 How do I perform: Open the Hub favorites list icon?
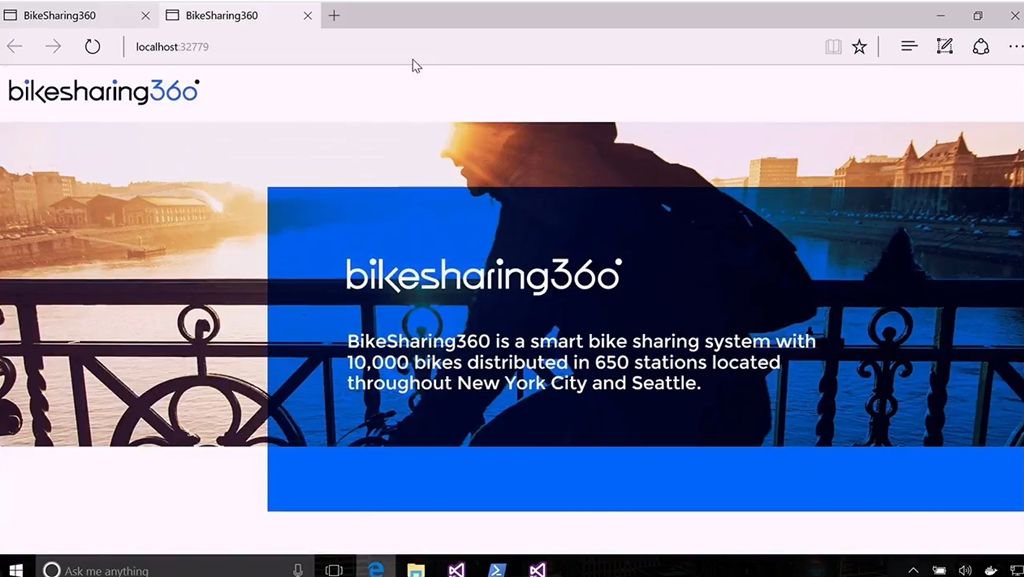click(909, 47)
